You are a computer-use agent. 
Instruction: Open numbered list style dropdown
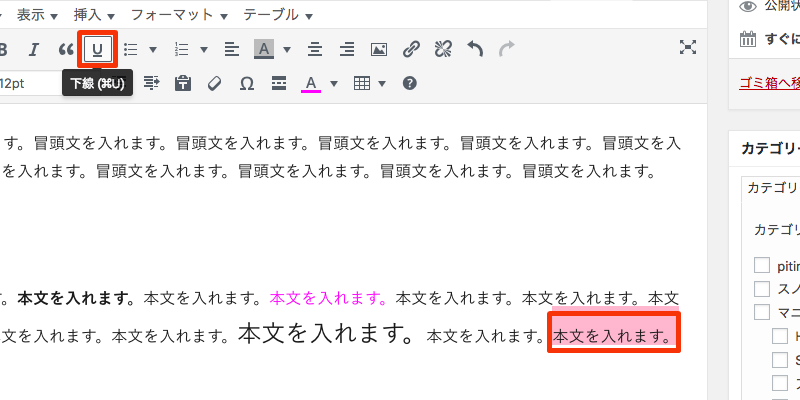[x=204, y=49]
